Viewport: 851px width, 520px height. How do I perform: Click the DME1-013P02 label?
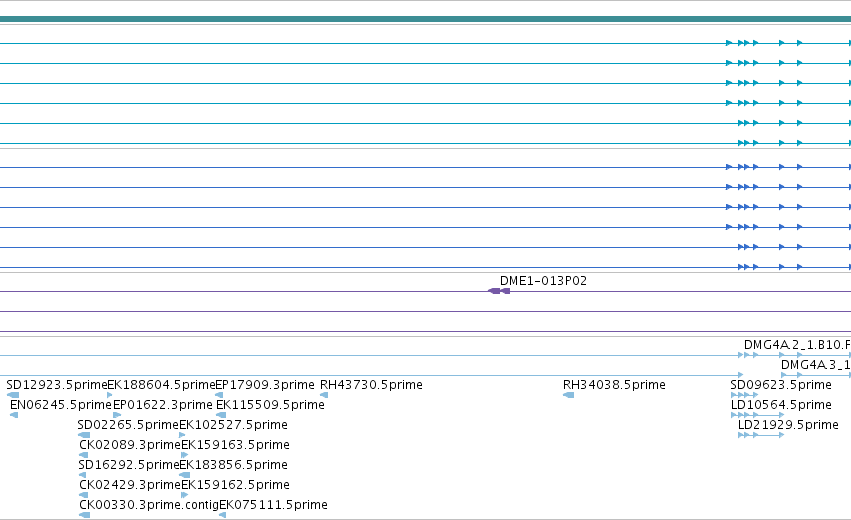(x=543, y=281)
